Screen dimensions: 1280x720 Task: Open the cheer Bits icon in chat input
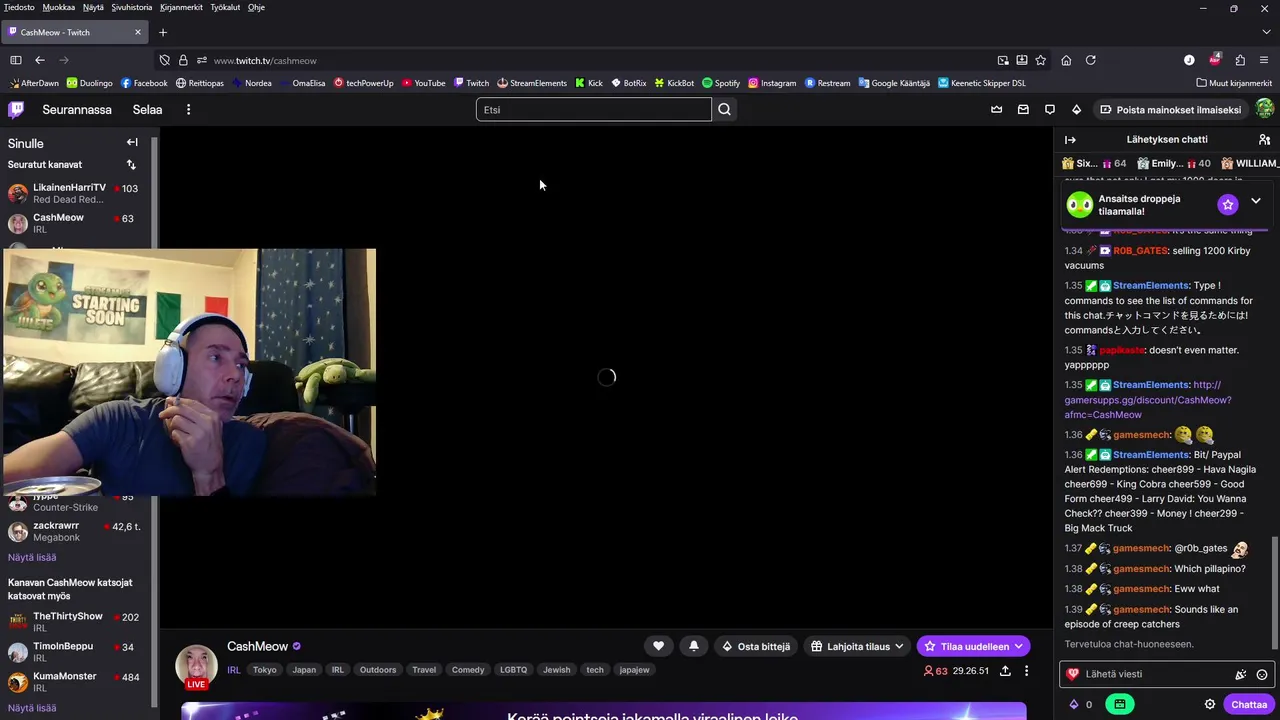[x=1241, y=674]
